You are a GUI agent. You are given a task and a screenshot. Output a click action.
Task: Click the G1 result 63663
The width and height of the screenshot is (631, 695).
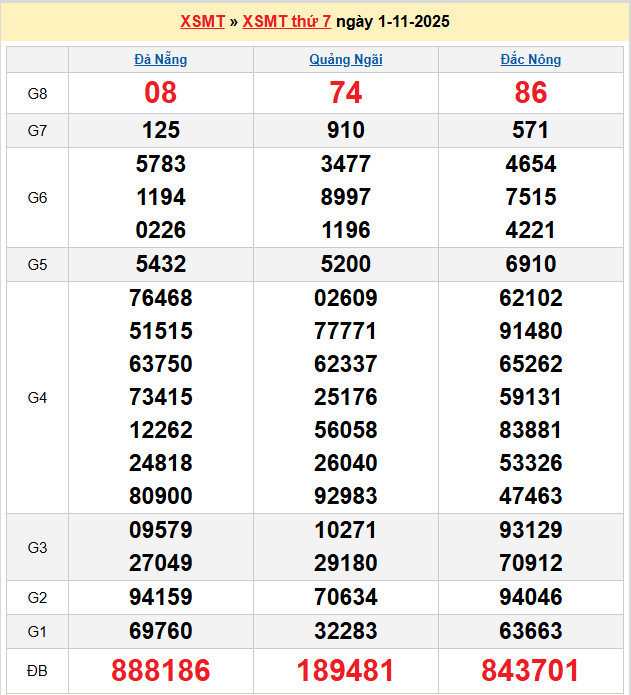[531, 631]
